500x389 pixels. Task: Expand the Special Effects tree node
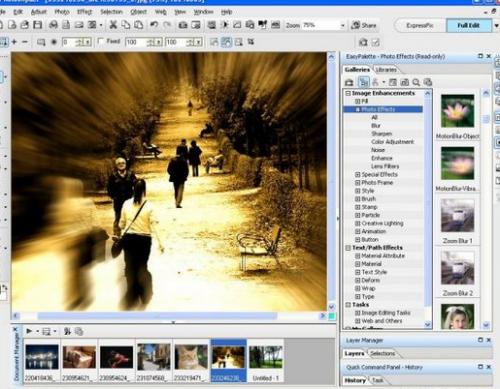[x=358, y=175]
